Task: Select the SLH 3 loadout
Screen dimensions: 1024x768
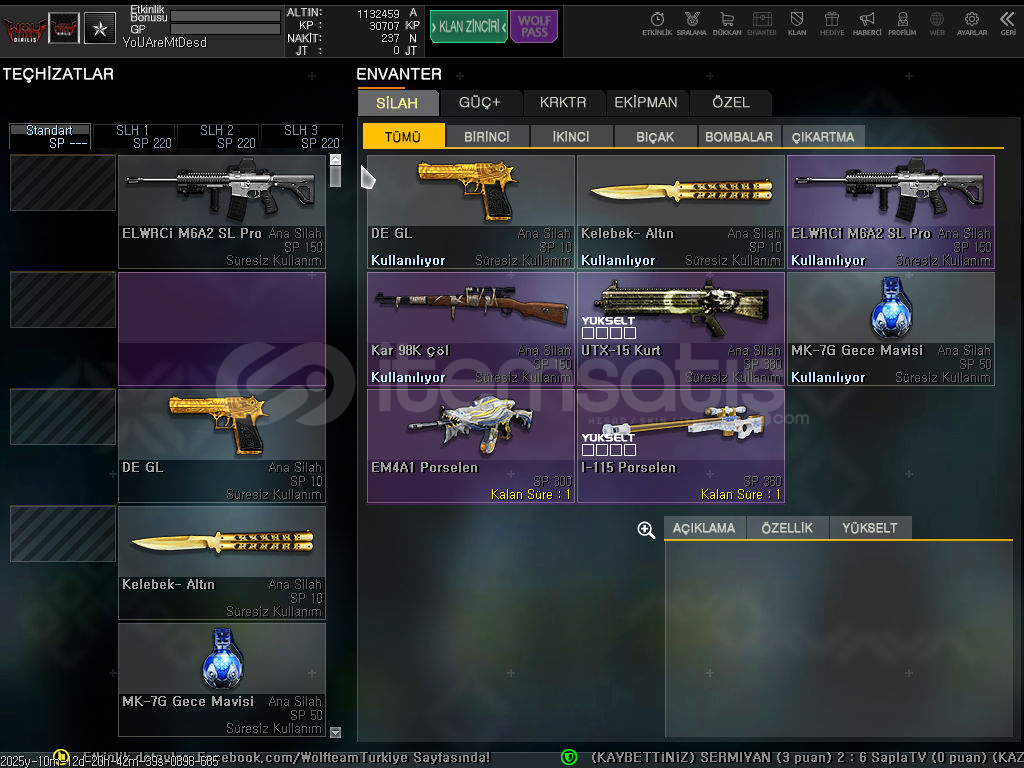Action: [302, 136]
